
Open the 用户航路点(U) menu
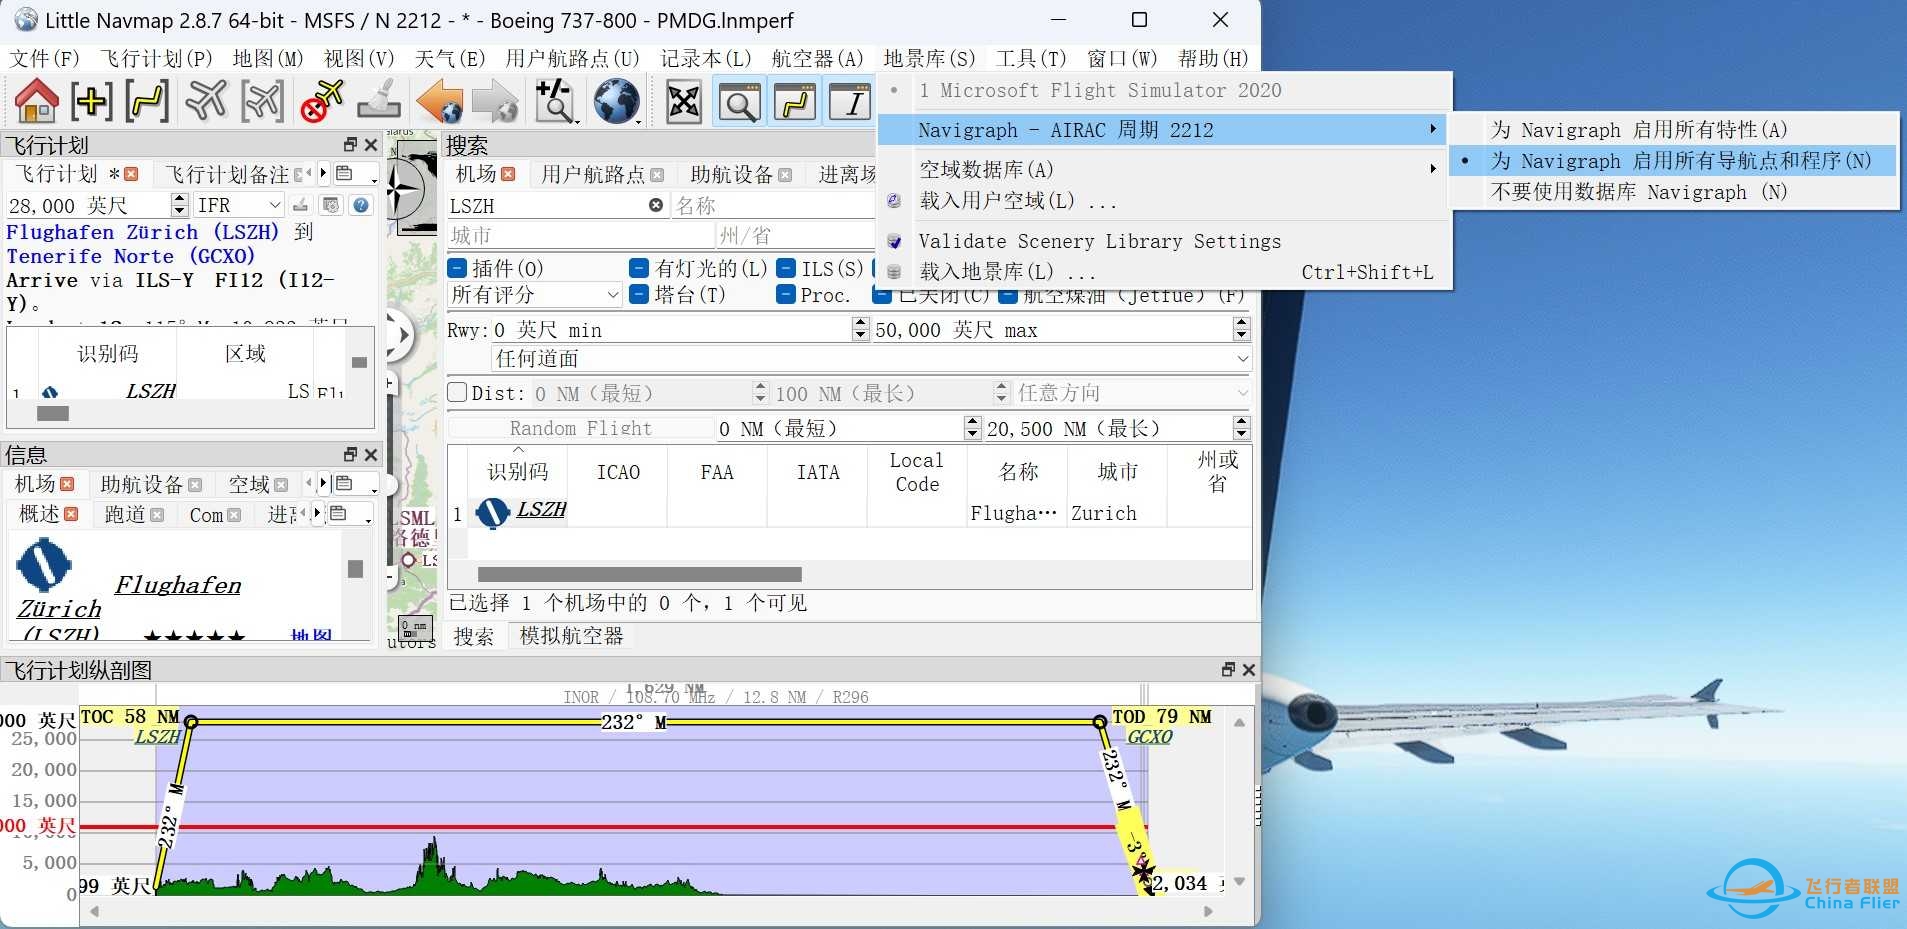point(572,59)
